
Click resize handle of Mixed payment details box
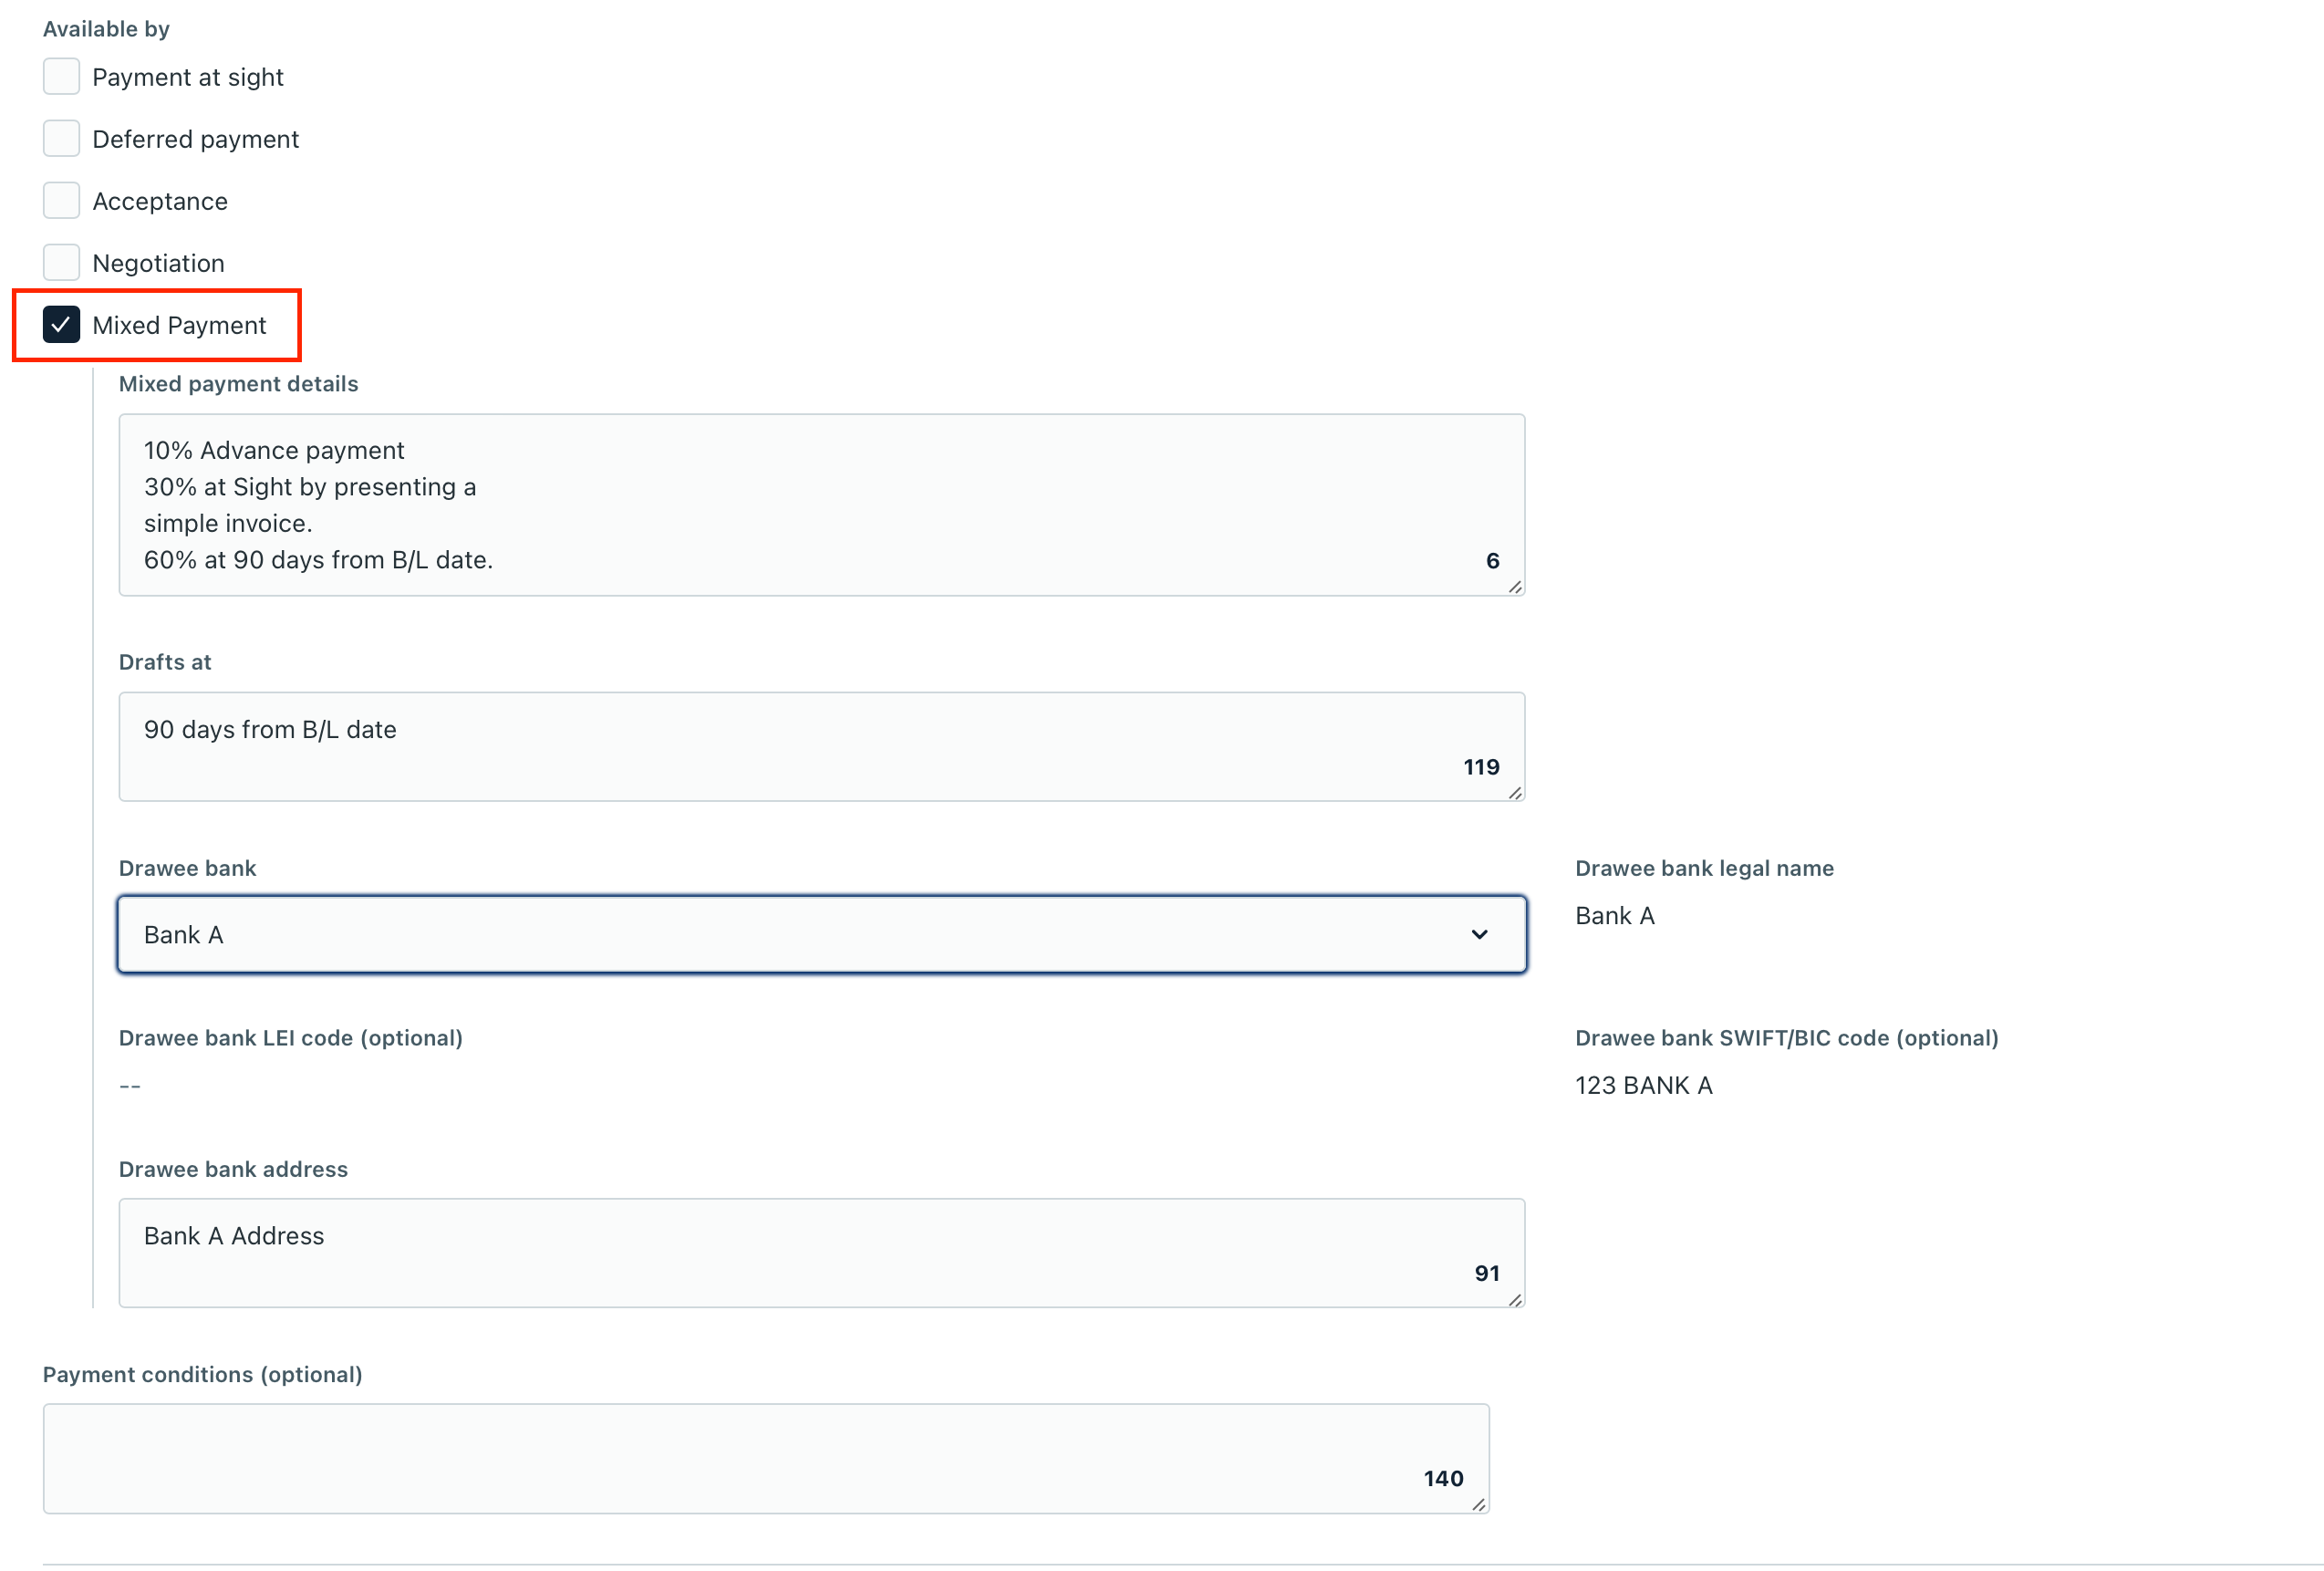tap(1515, 587)
